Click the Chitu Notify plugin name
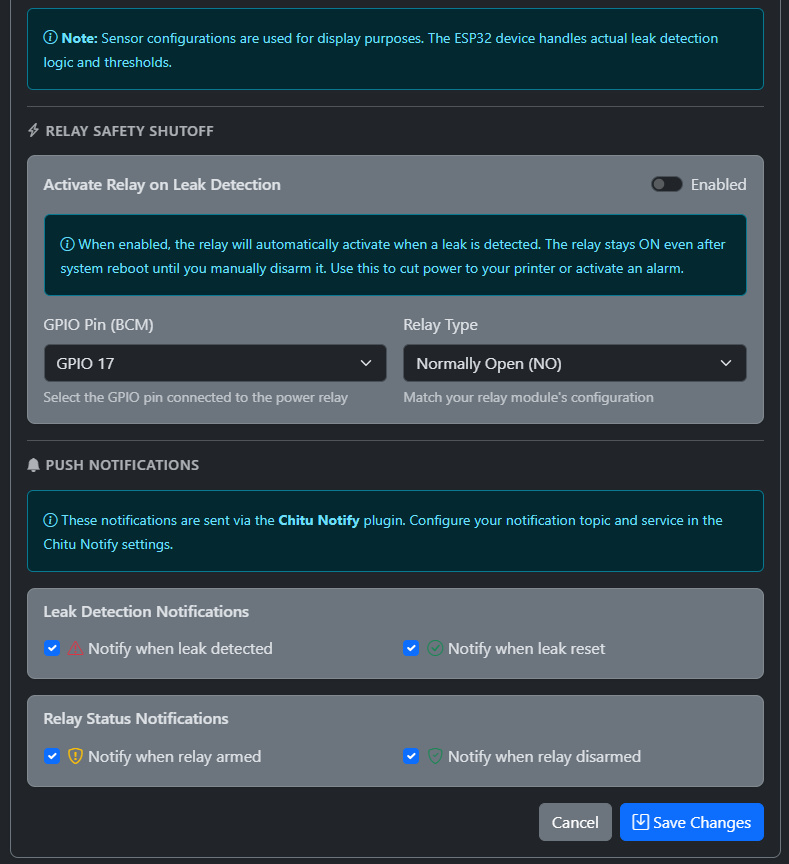 pos(318,520)
